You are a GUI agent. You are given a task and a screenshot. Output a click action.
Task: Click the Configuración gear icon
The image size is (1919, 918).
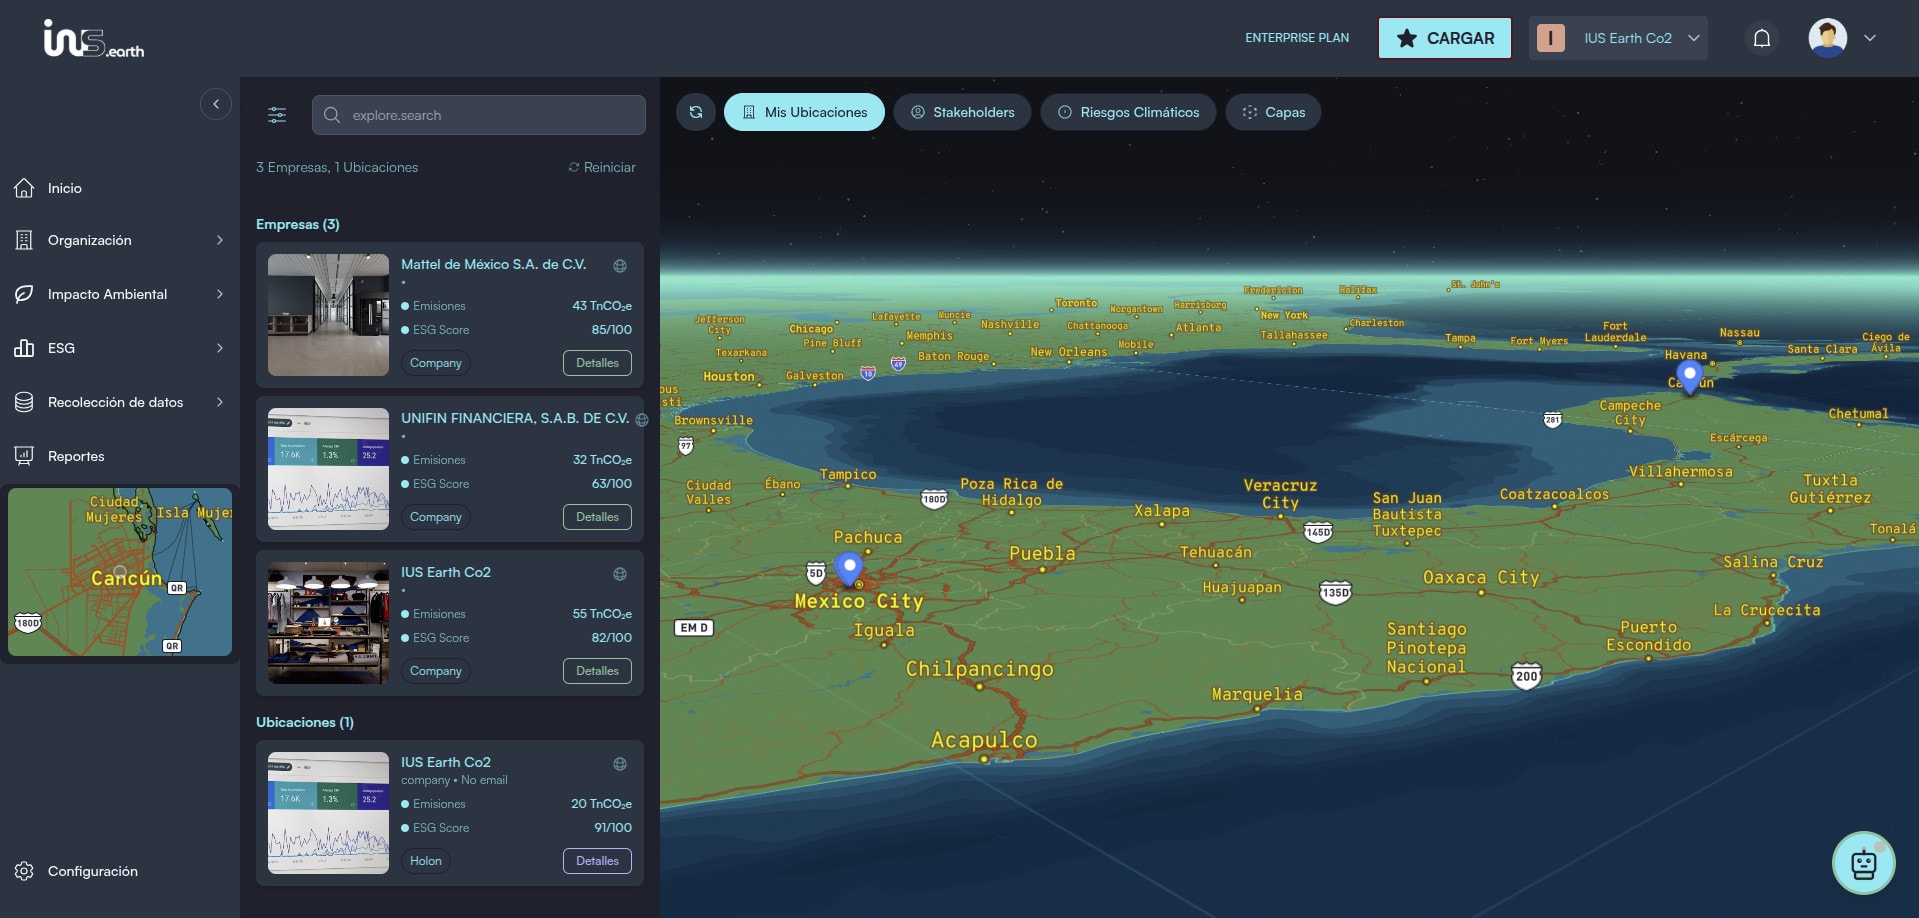tap(24, 871)
